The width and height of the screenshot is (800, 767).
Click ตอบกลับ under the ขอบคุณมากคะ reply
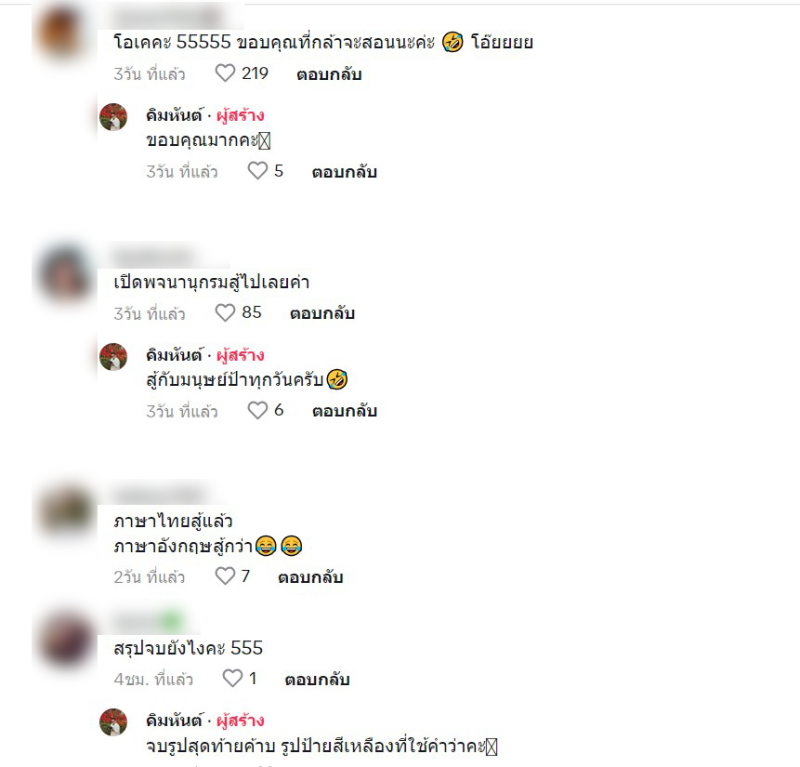344,172
